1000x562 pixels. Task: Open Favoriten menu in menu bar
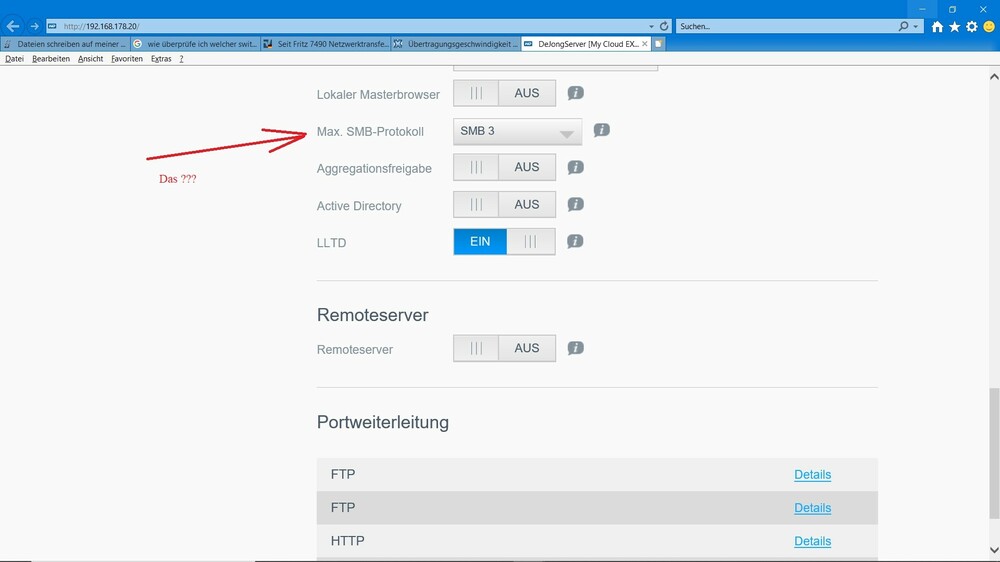[126, 59]
